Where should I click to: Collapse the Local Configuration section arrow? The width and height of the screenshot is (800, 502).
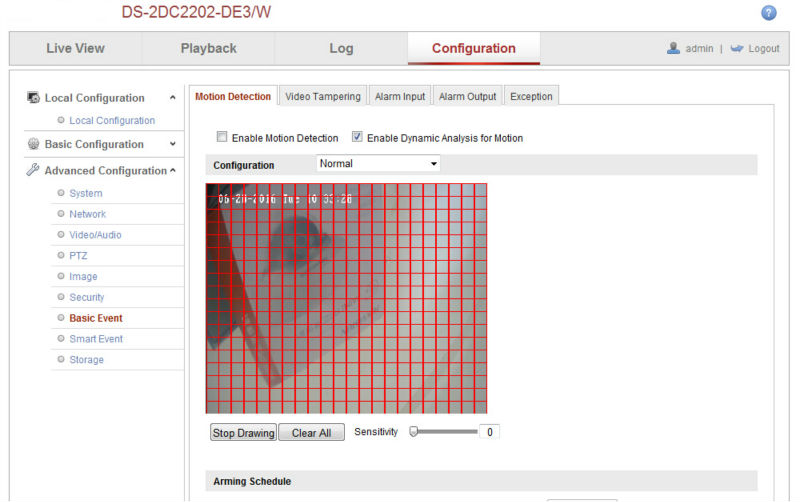pyautogui.click(x=172, y=98)
